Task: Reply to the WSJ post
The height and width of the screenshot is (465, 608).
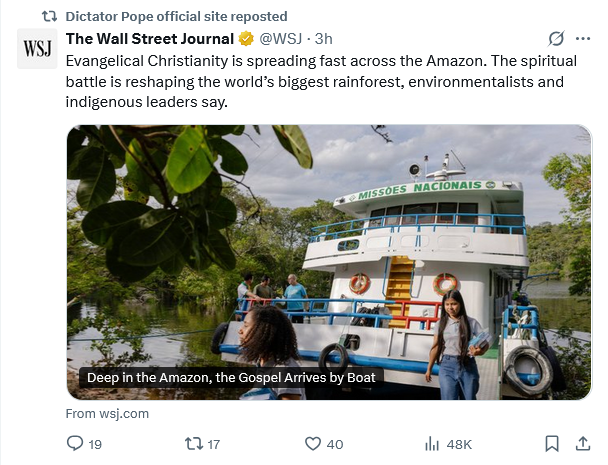Action: click(x=75, y=444)
